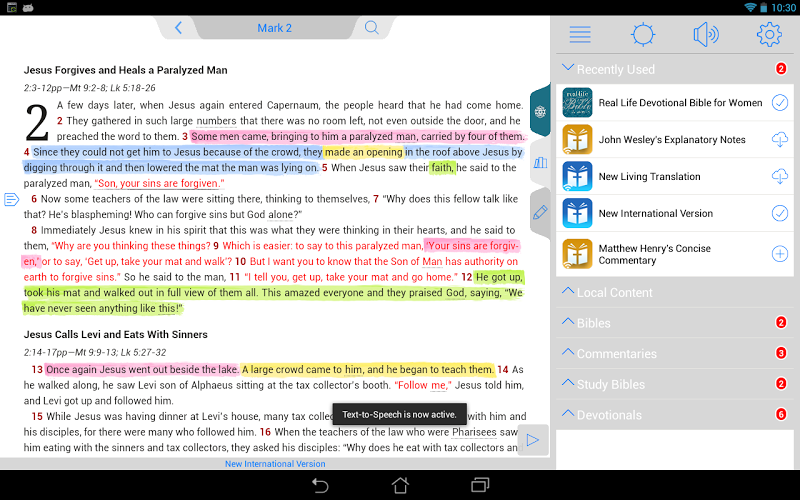The width and height of the screenshot is (800, 500).
Task: Tap red text 'Follow me,'
Action: (x=423, y=385)
